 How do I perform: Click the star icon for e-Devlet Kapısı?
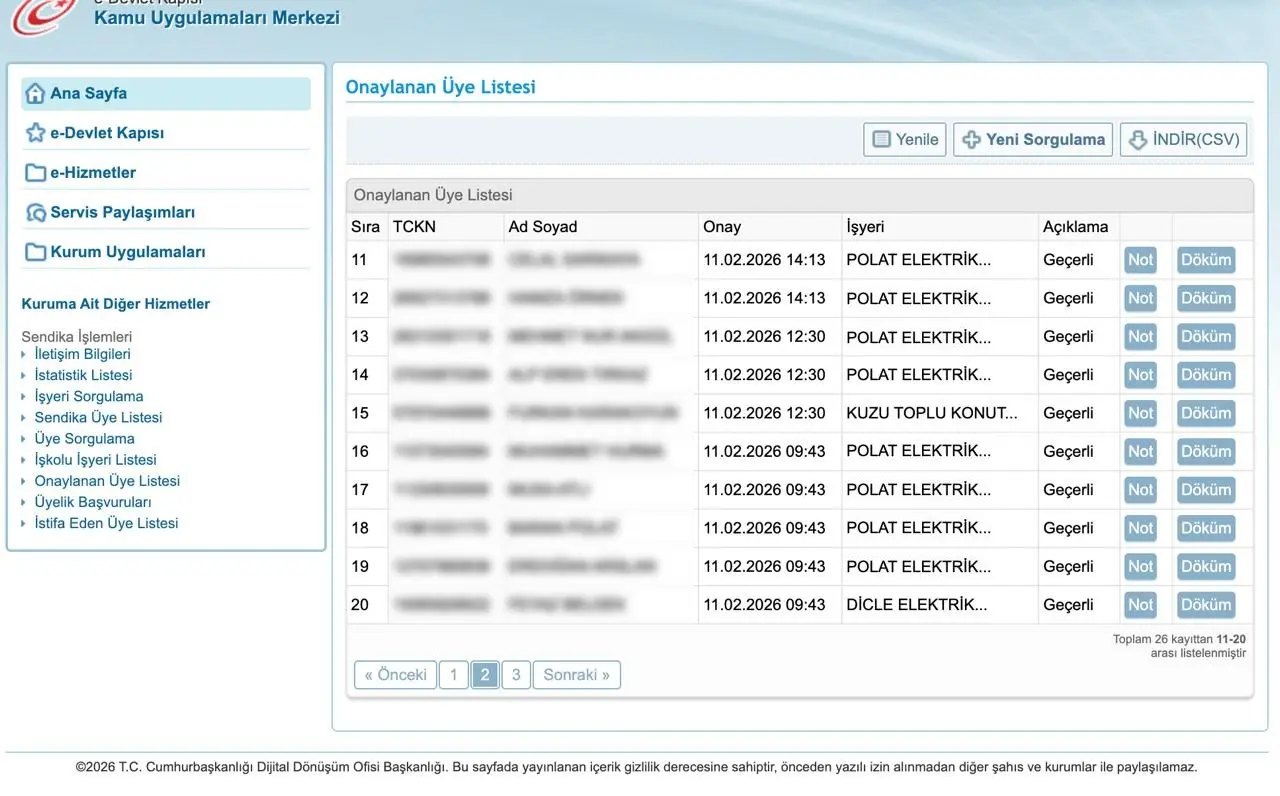35,133
